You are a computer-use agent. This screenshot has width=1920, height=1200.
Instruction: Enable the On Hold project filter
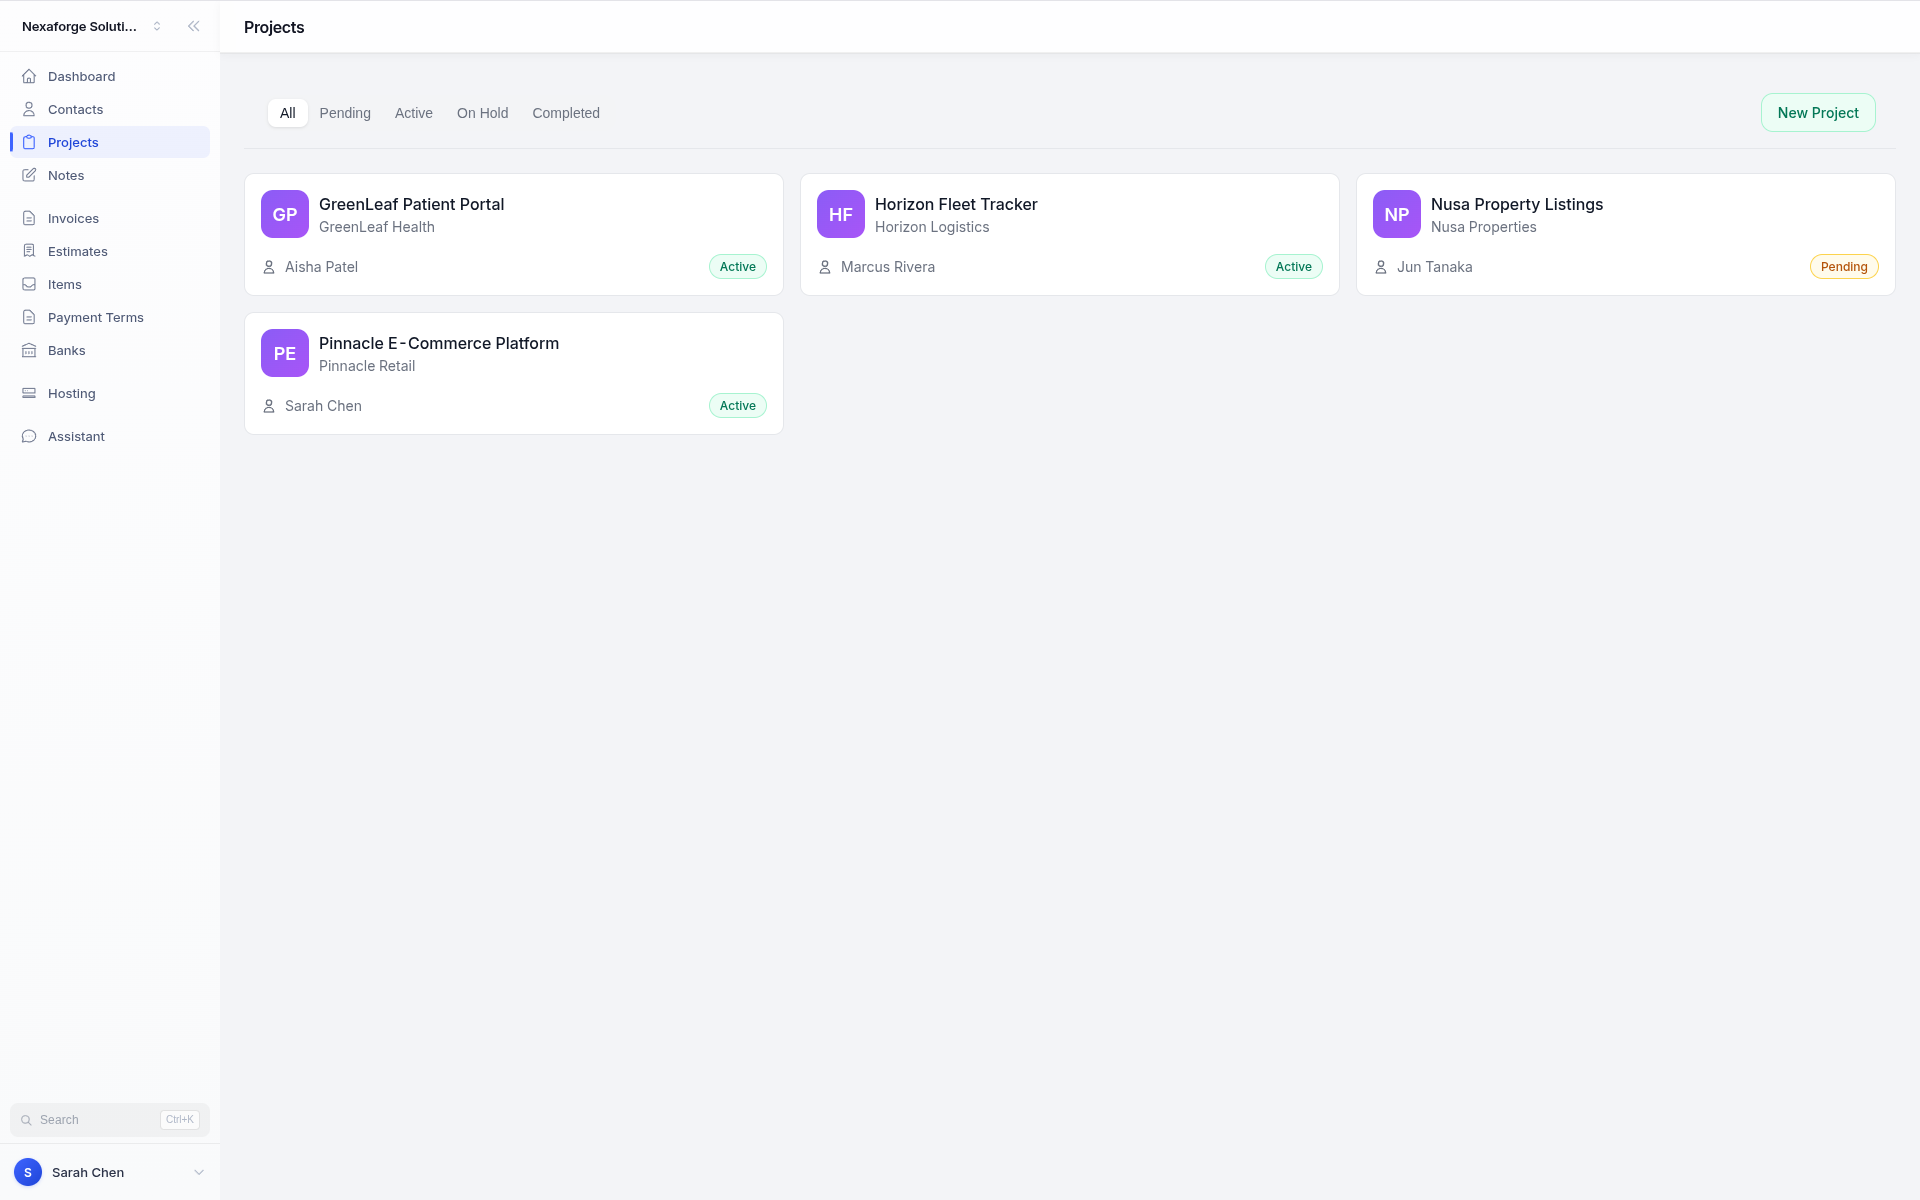482,113
